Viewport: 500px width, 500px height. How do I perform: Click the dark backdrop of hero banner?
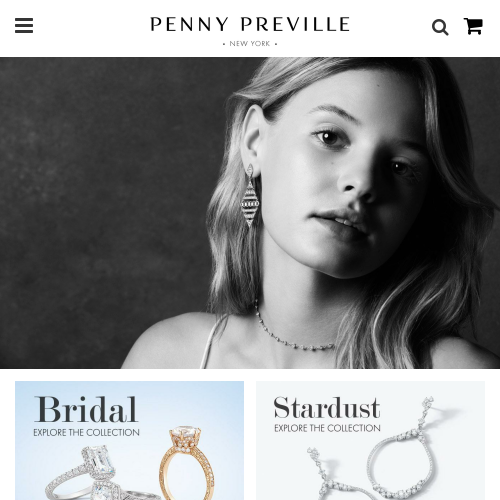100,200
